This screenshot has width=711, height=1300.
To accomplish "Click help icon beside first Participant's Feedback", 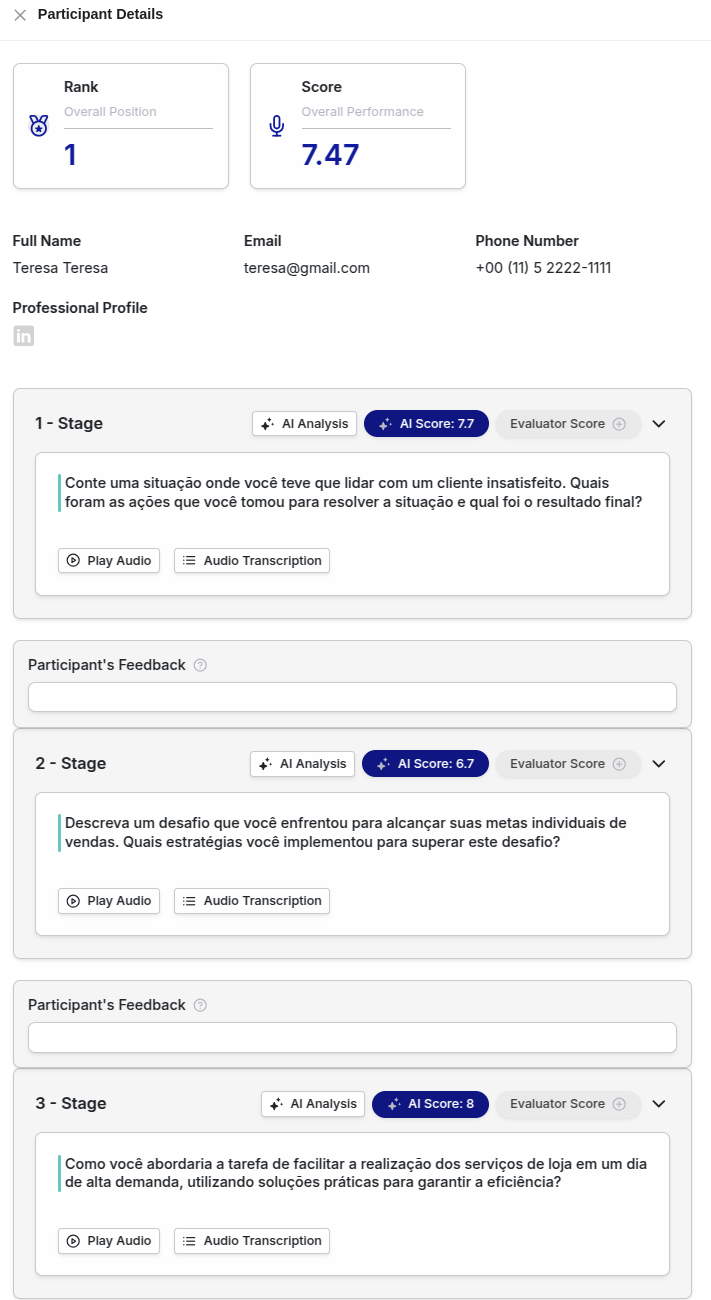I will click(200, 665).
